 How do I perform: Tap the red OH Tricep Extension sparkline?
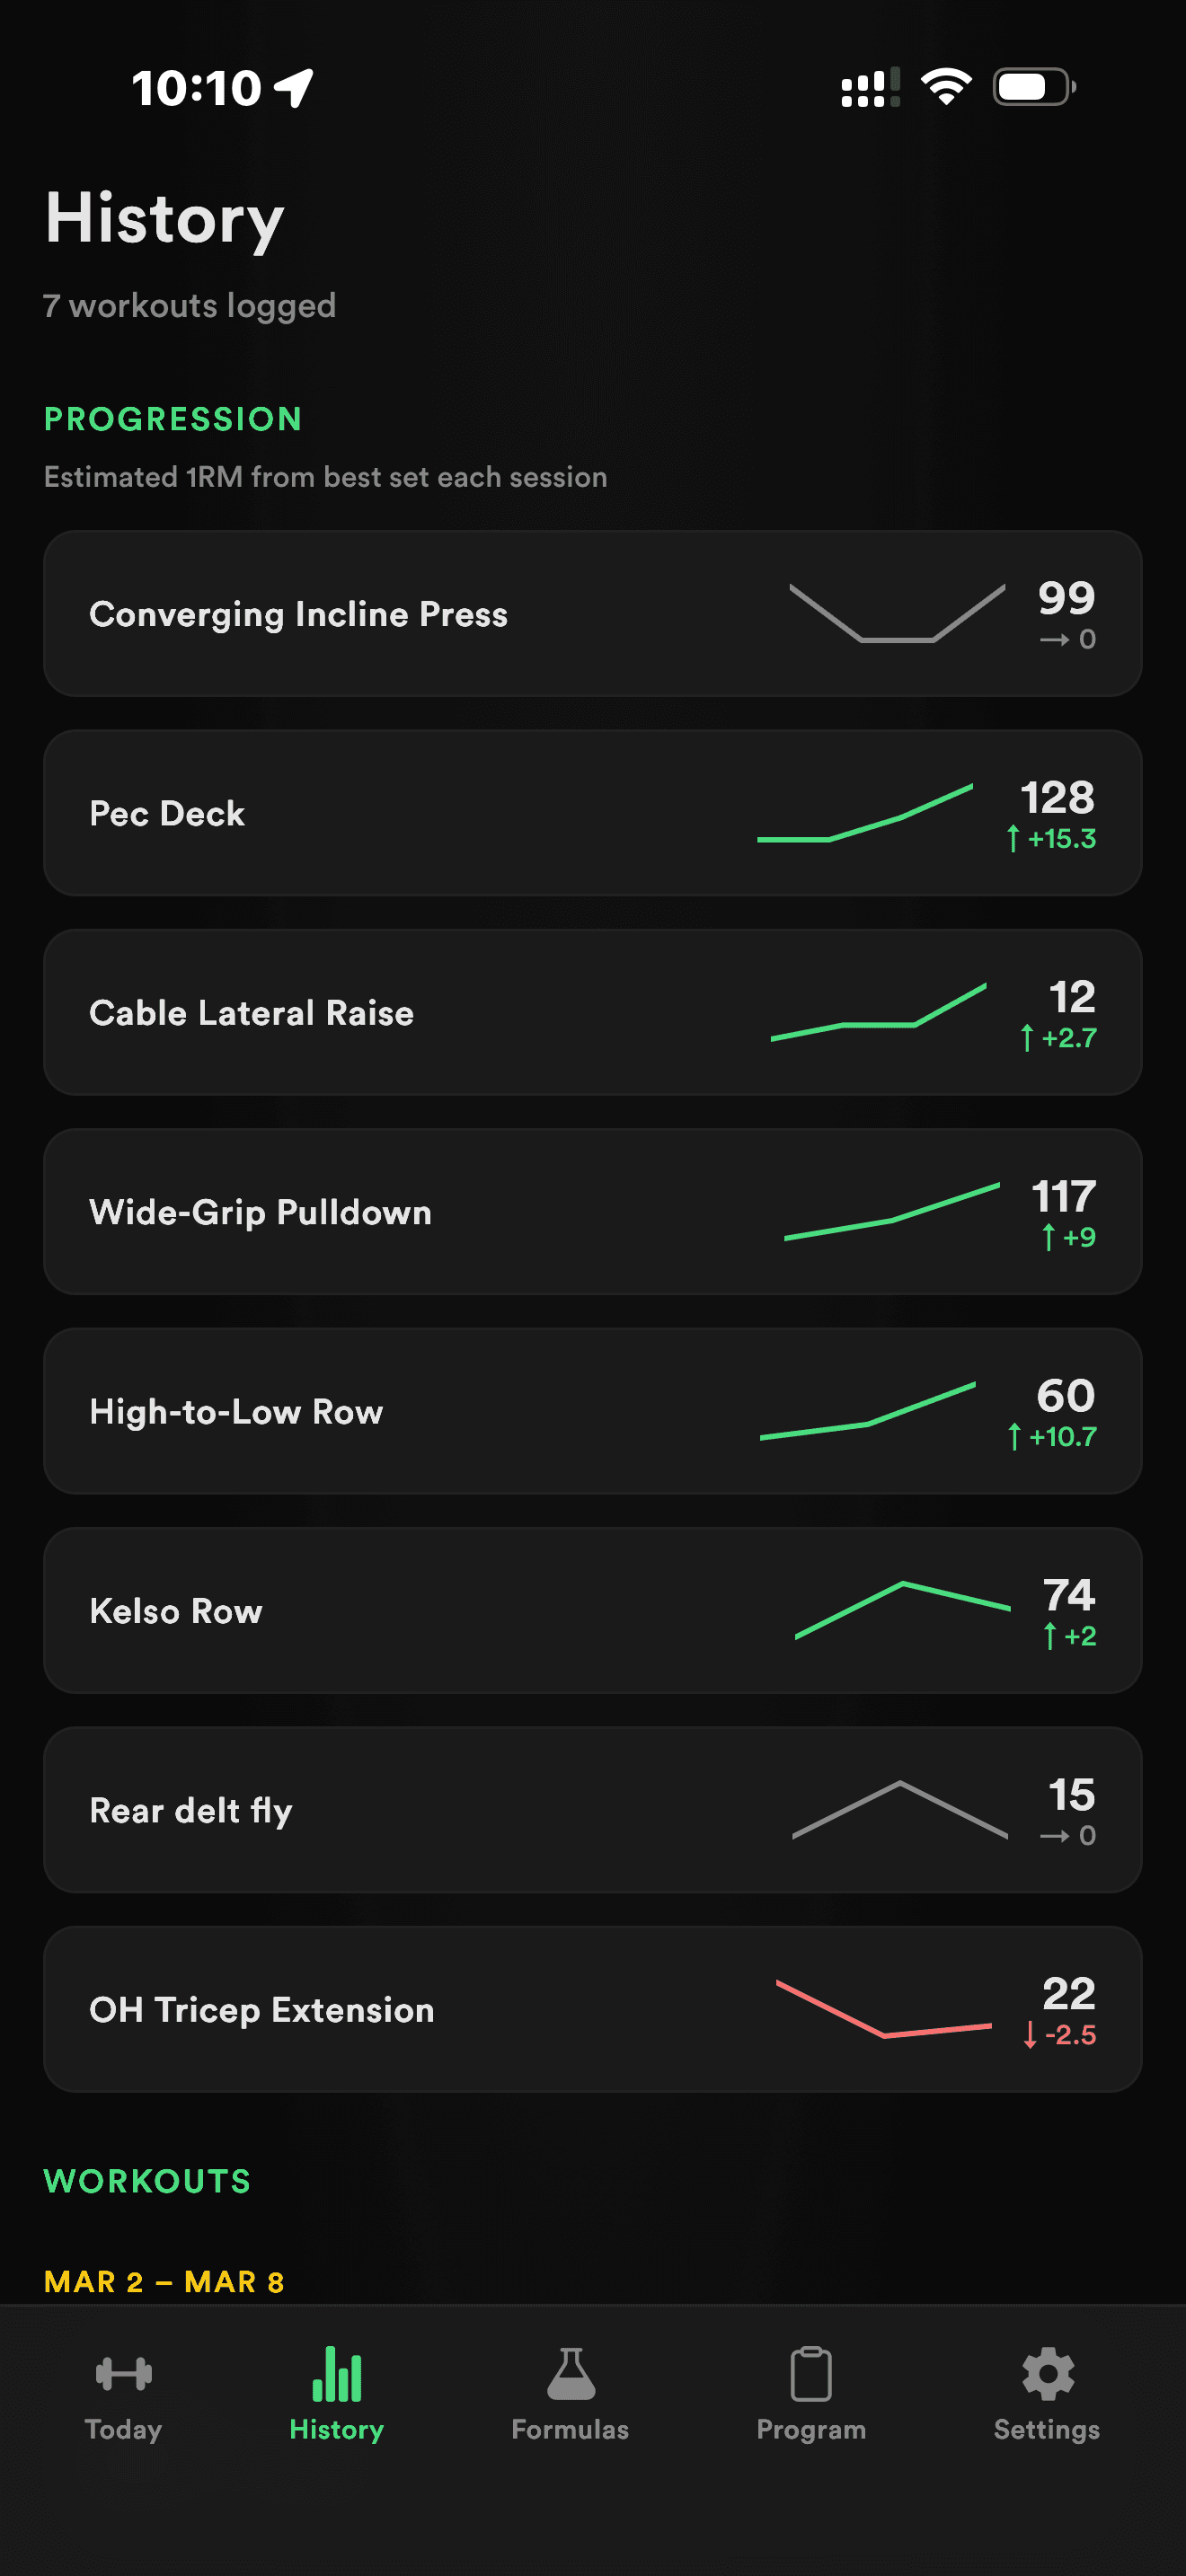tap(883, 2009)
